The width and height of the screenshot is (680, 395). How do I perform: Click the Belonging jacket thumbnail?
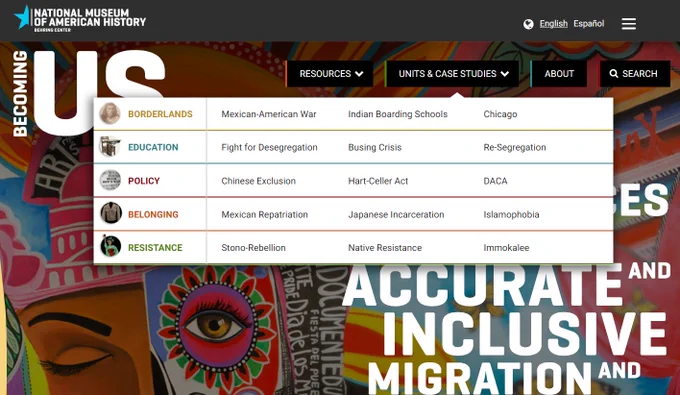110,214
